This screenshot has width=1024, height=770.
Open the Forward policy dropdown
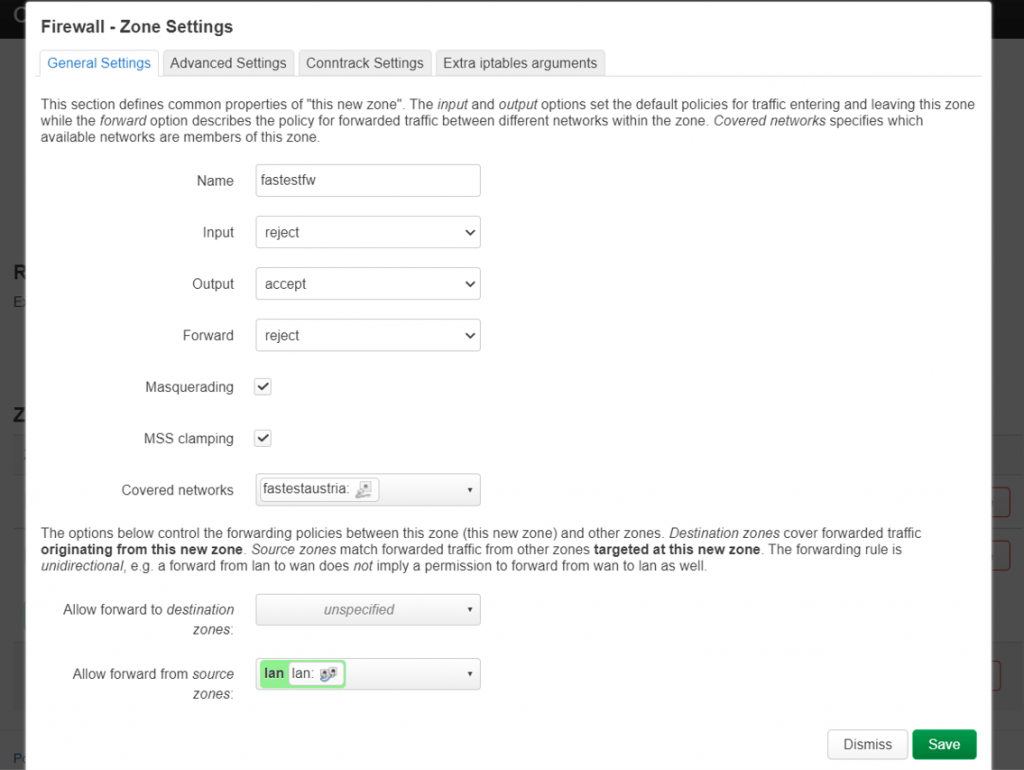(367, 335)
